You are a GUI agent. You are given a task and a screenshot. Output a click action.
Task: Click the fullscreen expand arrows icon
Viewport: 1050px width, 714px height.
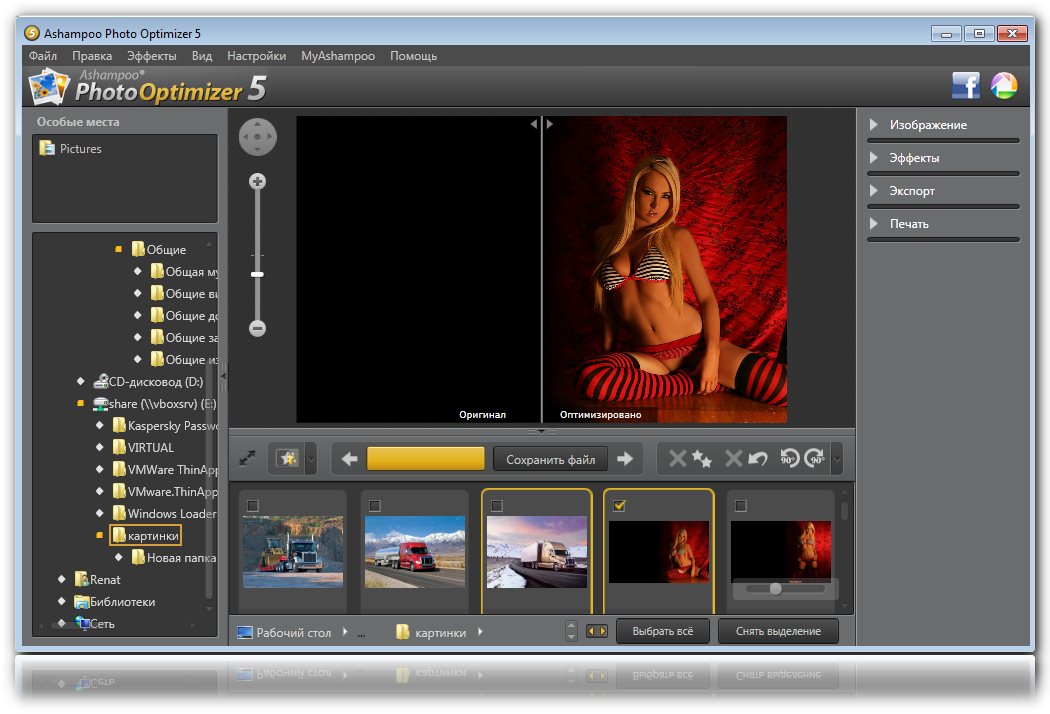point(248,459)
